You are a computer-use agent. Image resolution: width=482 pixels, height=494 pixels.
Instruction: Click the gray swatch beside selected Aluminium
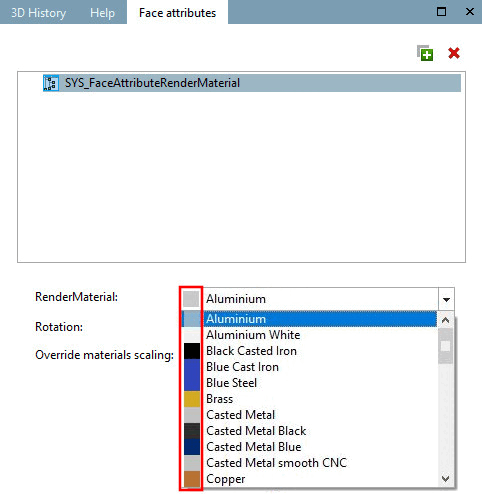pyautogui.click(x=191, y=299)
